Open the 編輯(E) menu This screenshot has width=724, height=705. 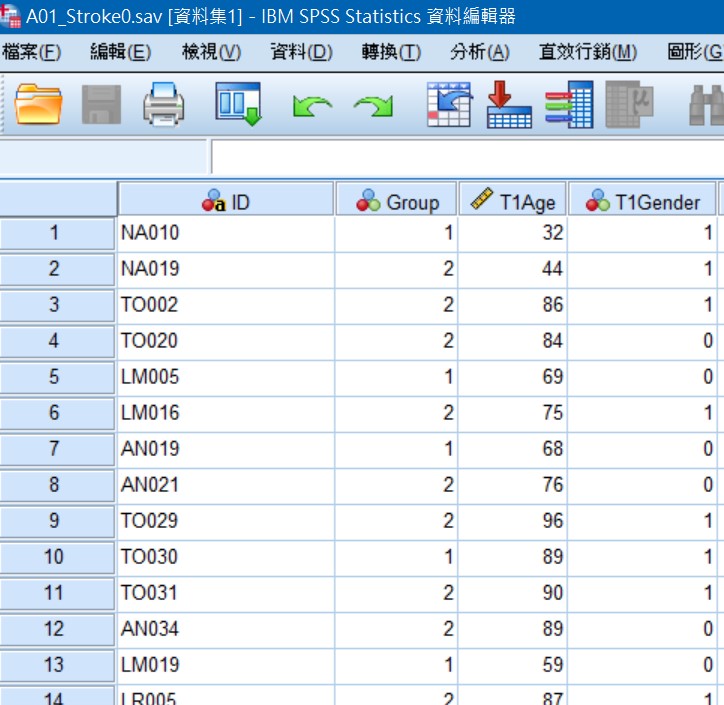120,52
